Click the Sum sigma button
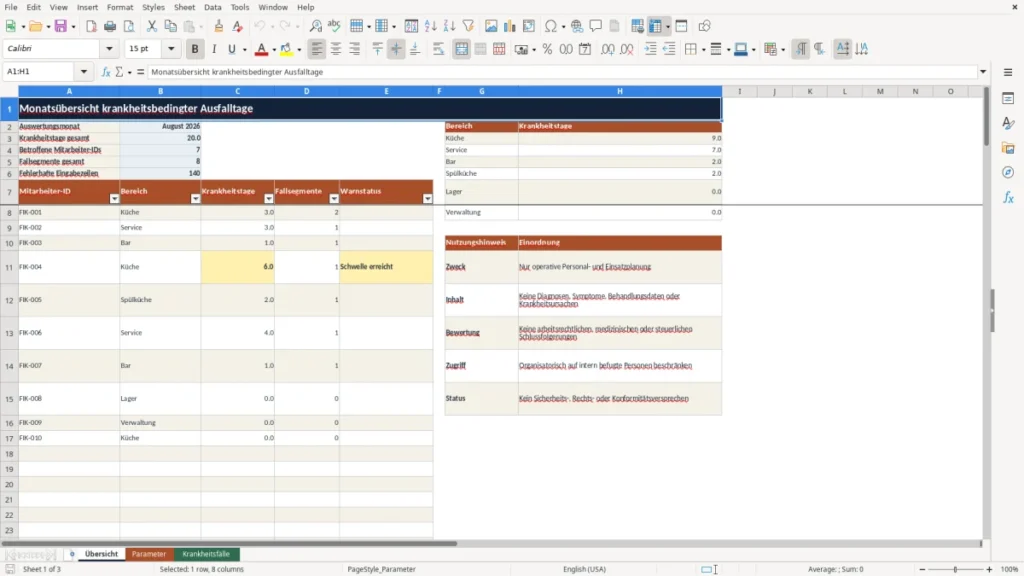 coord(120,72)
